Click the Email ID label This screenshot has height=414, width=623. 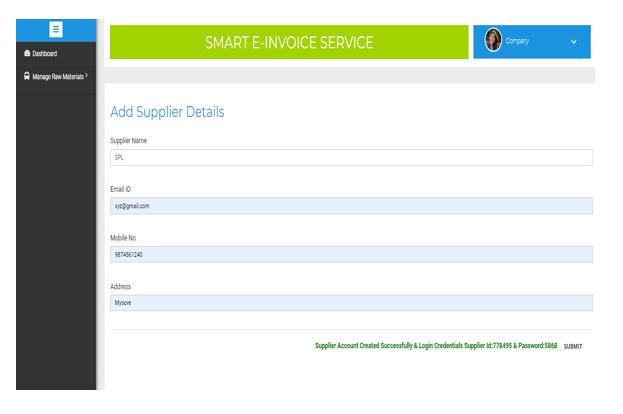click(x=120, y=189)
